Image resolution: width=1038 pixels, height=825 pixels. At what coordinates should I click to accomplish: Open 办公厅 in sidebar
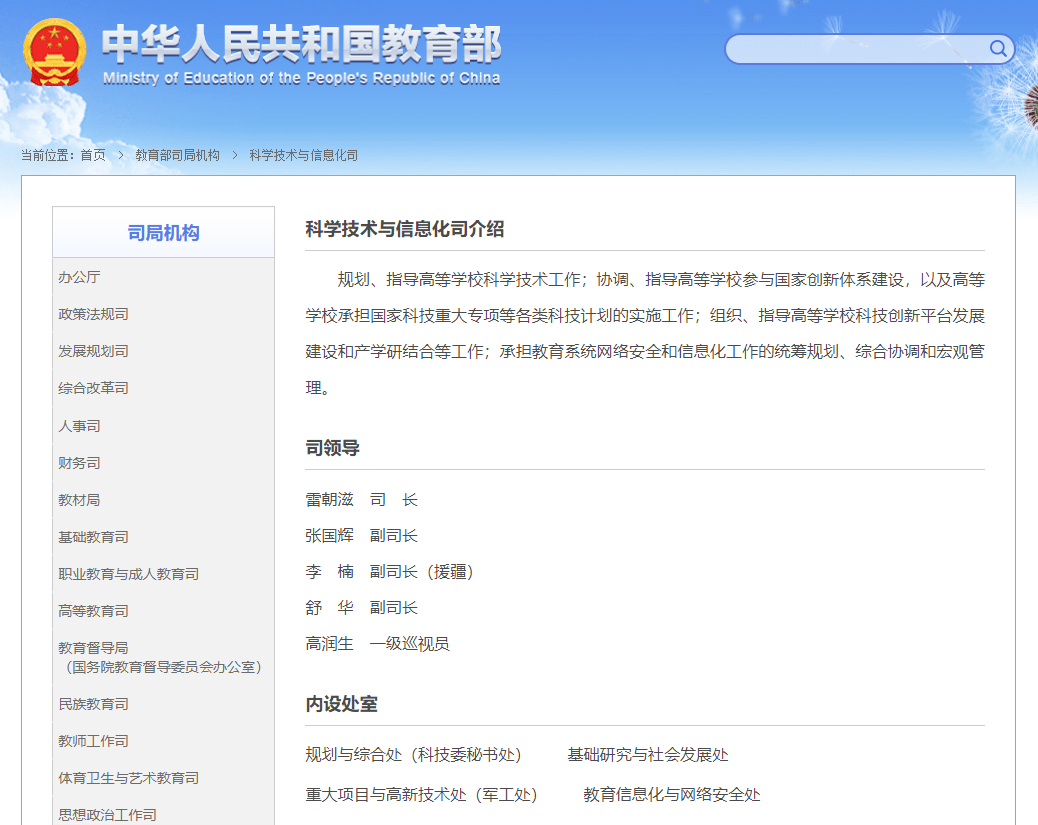(x=79, y=277)
